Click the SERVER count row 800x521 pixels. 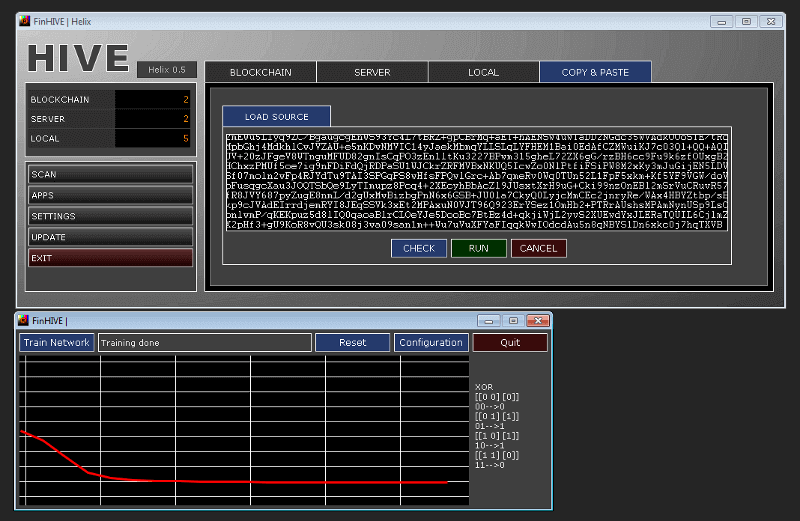pyautogui.click(x=110, y=118)
